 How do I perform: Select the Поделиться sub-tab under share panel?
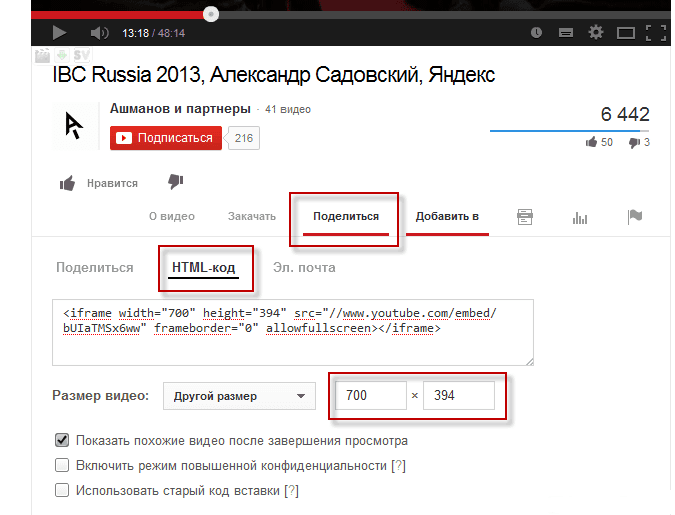pos(95,267)
